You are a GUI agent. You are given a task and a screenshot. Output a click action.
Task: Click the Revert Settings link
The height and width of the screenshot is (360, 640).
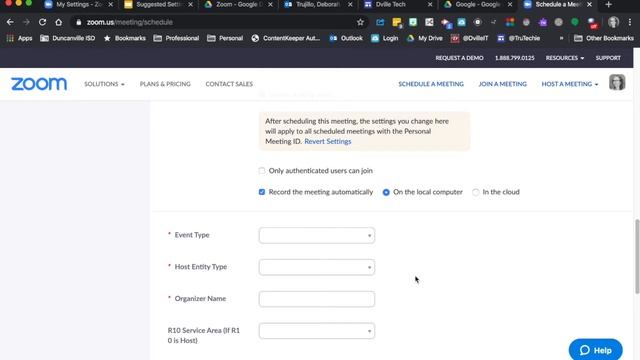(327, 141)
